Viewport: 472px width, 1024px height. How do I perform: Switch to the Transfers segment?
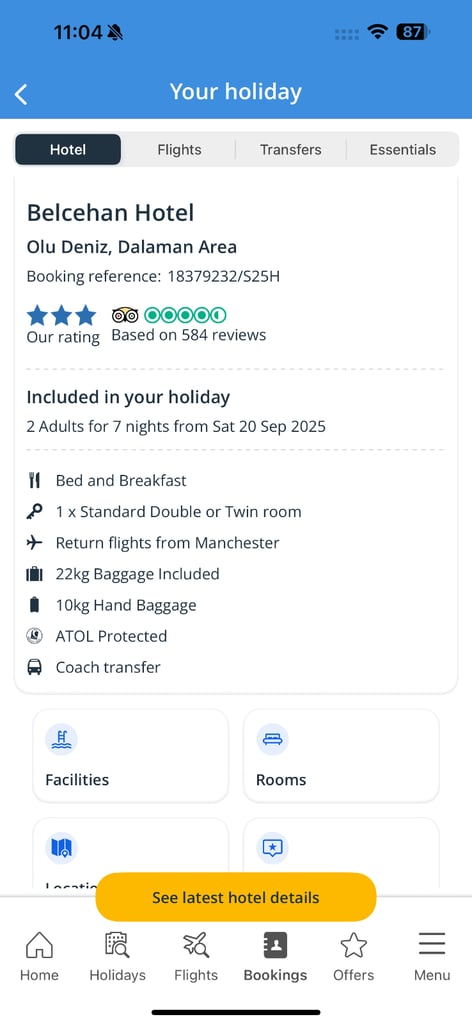[x=291, y=150]
